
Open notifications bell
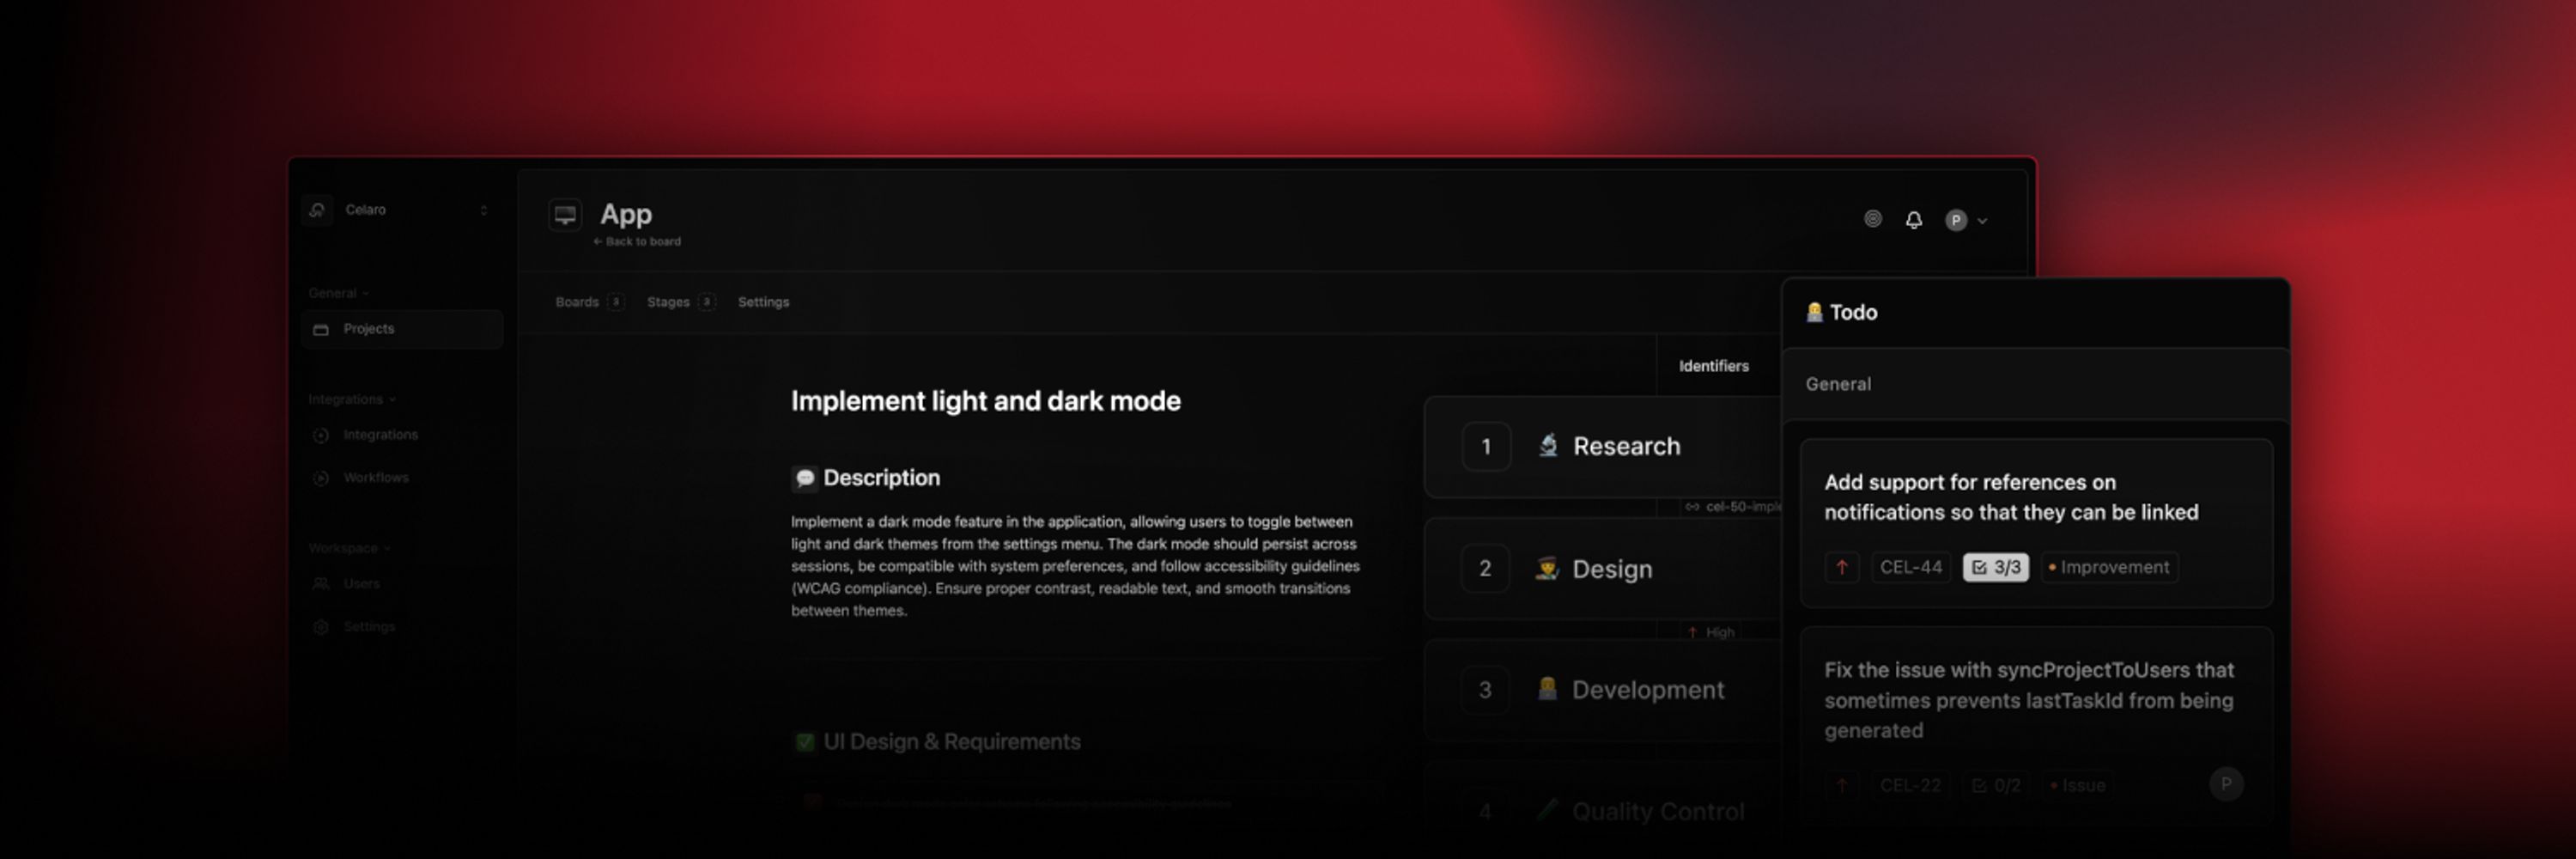coord(1913,220)
